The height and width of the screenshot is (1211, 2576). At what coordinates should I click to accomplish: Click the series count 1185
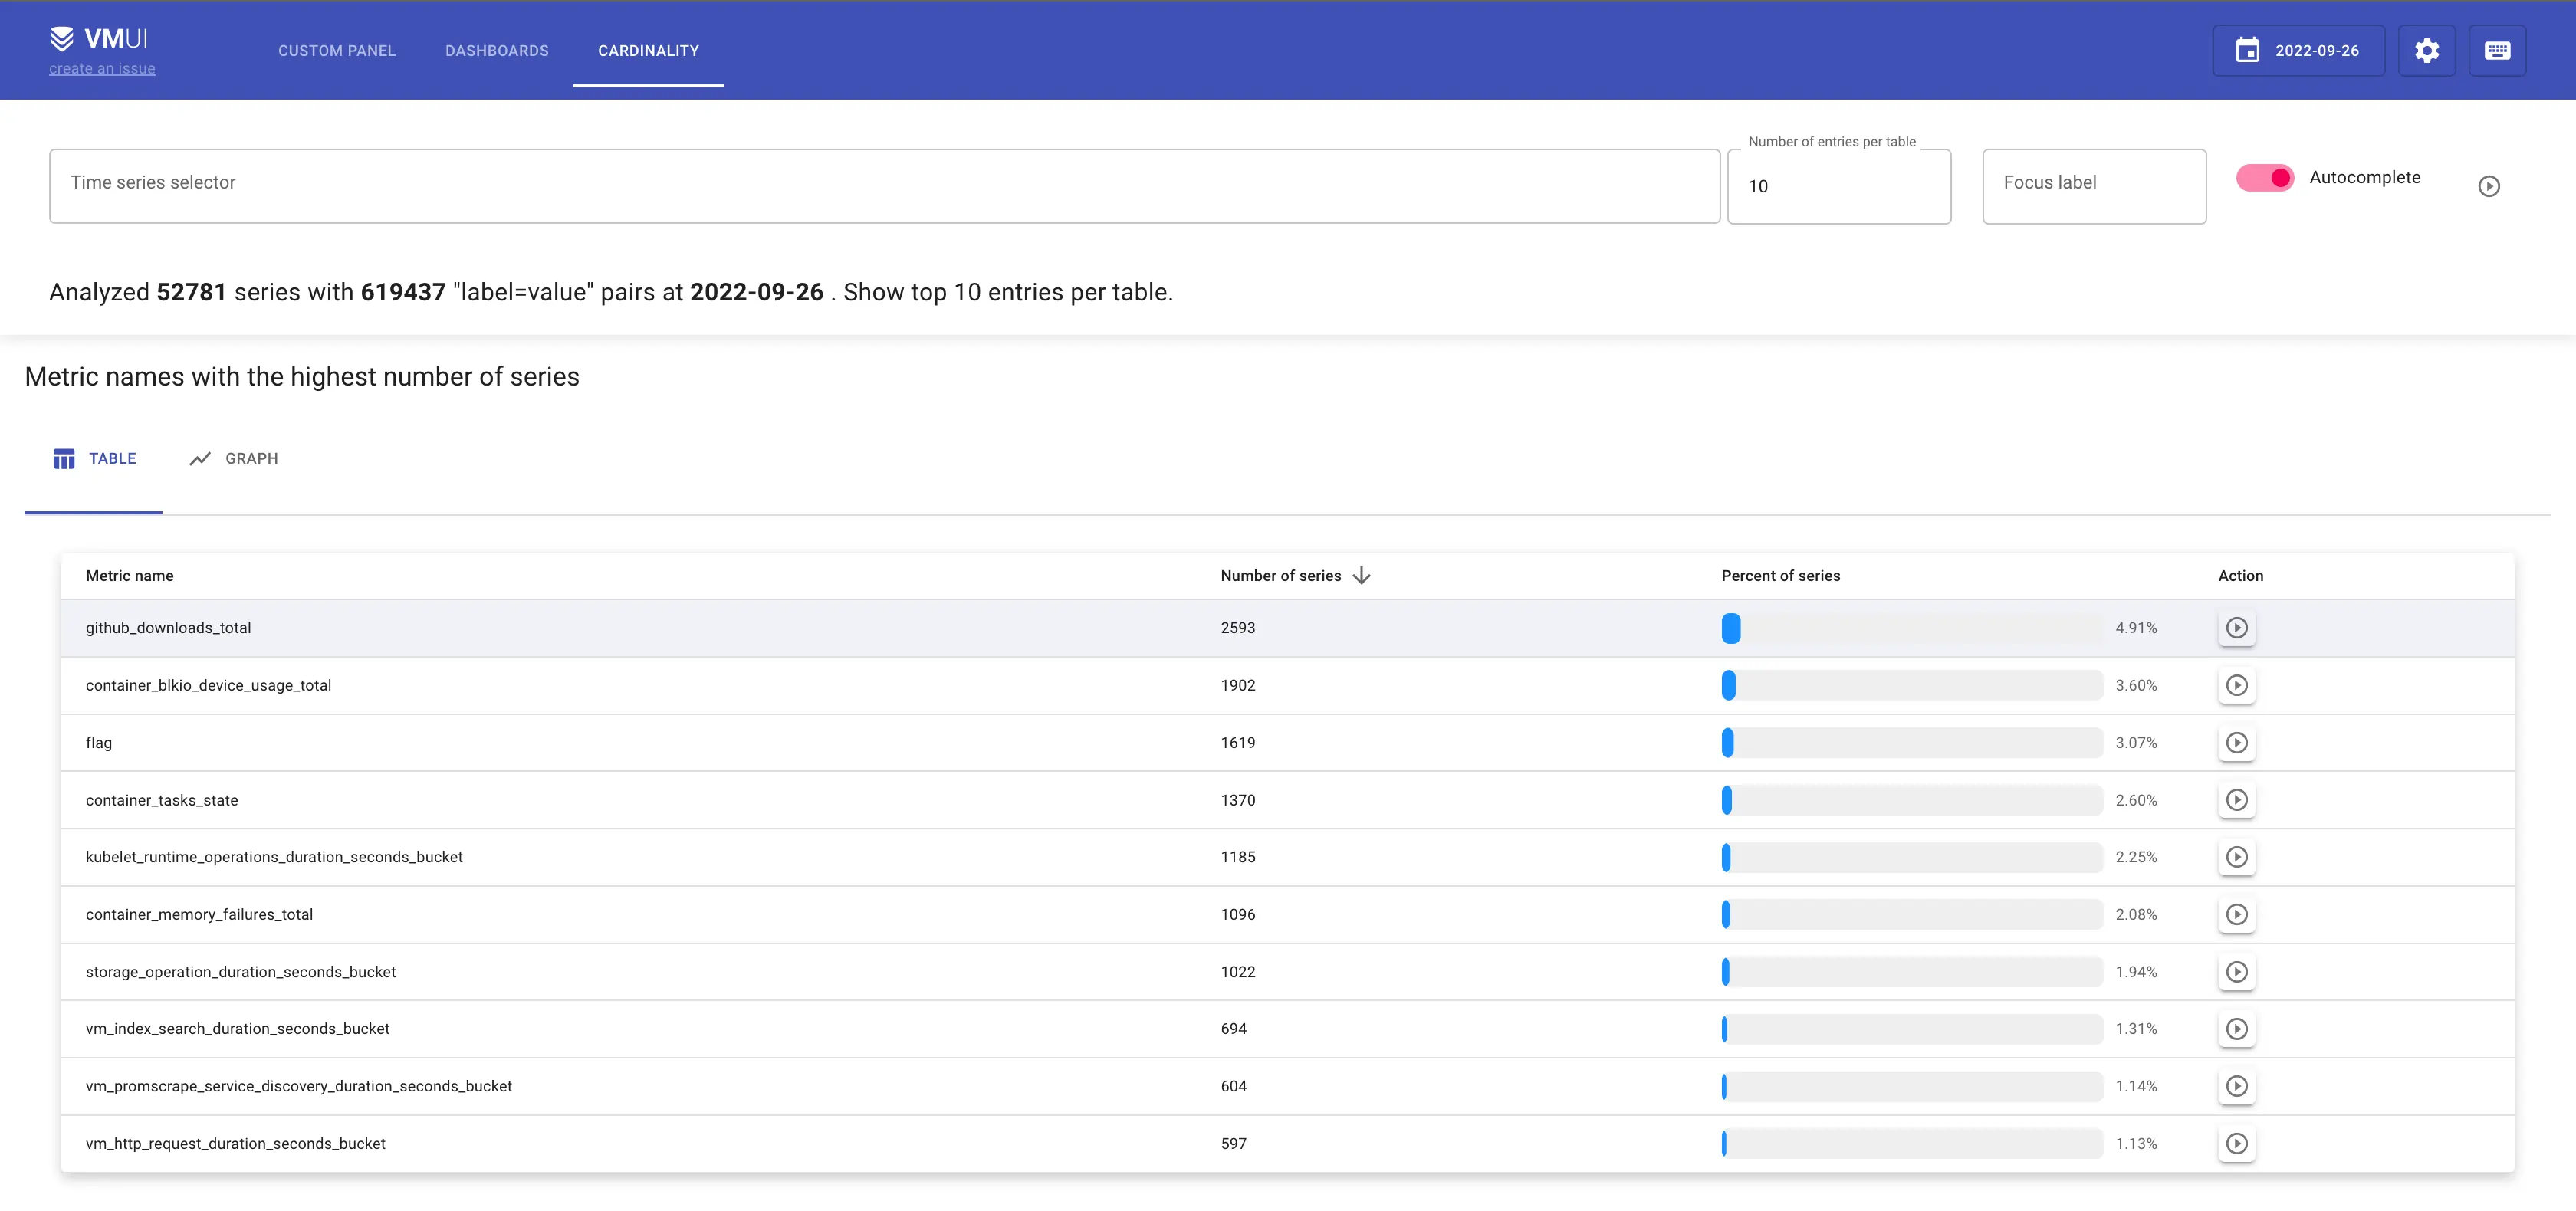pos(1238,857)
